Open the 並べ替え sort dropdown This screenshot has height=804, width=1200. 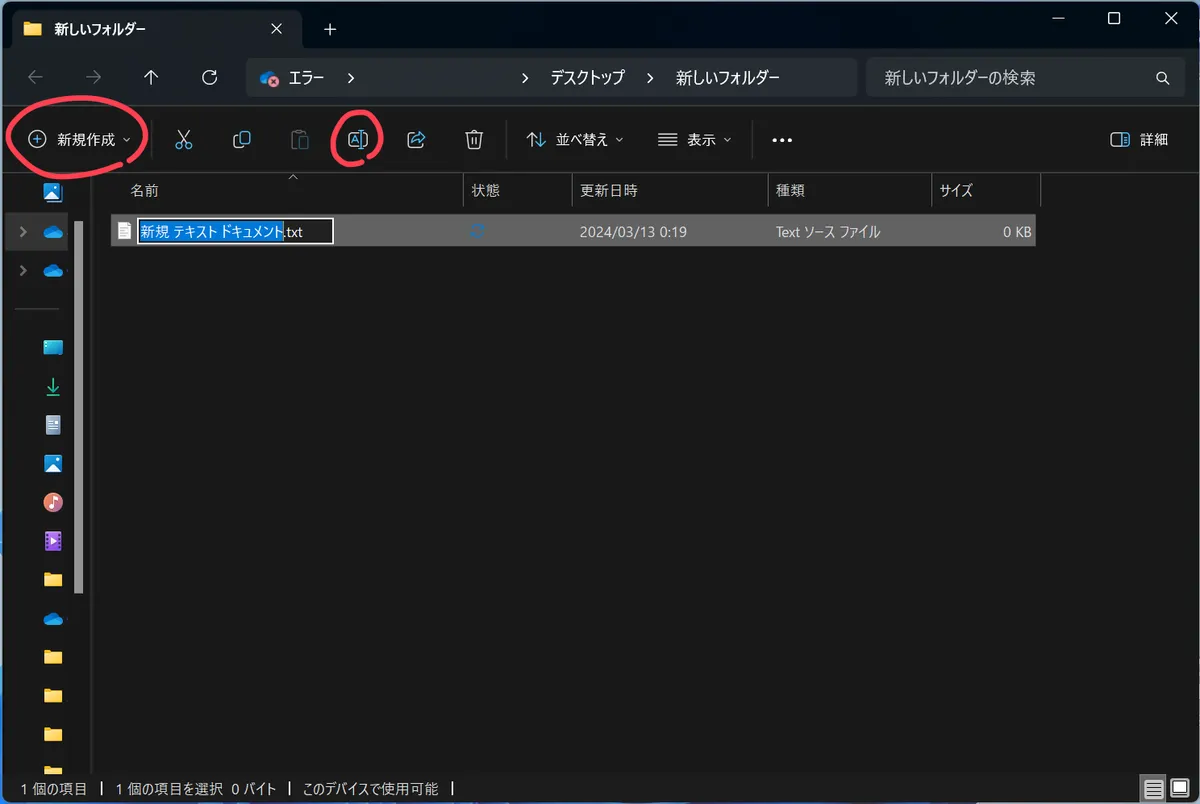click(575, 140)
